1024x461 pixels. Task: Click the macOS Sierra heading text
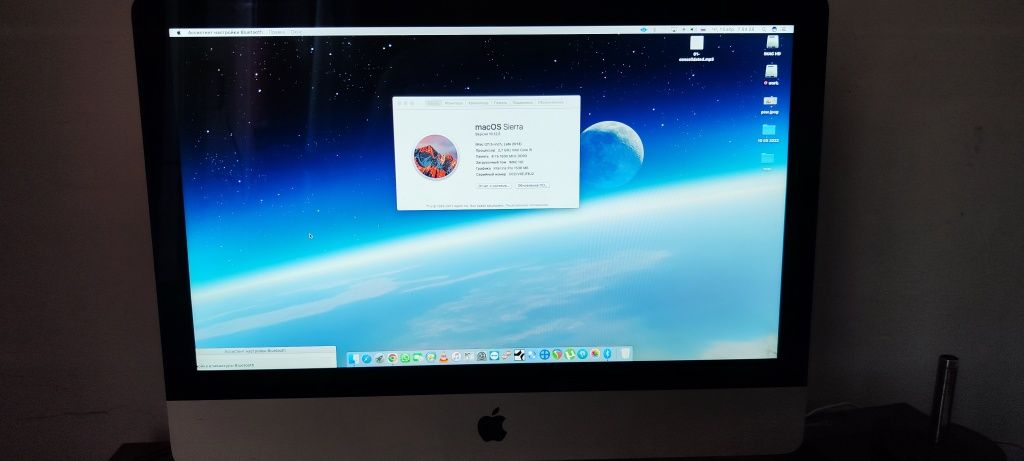pyautogui.click(x=499, y=127)
